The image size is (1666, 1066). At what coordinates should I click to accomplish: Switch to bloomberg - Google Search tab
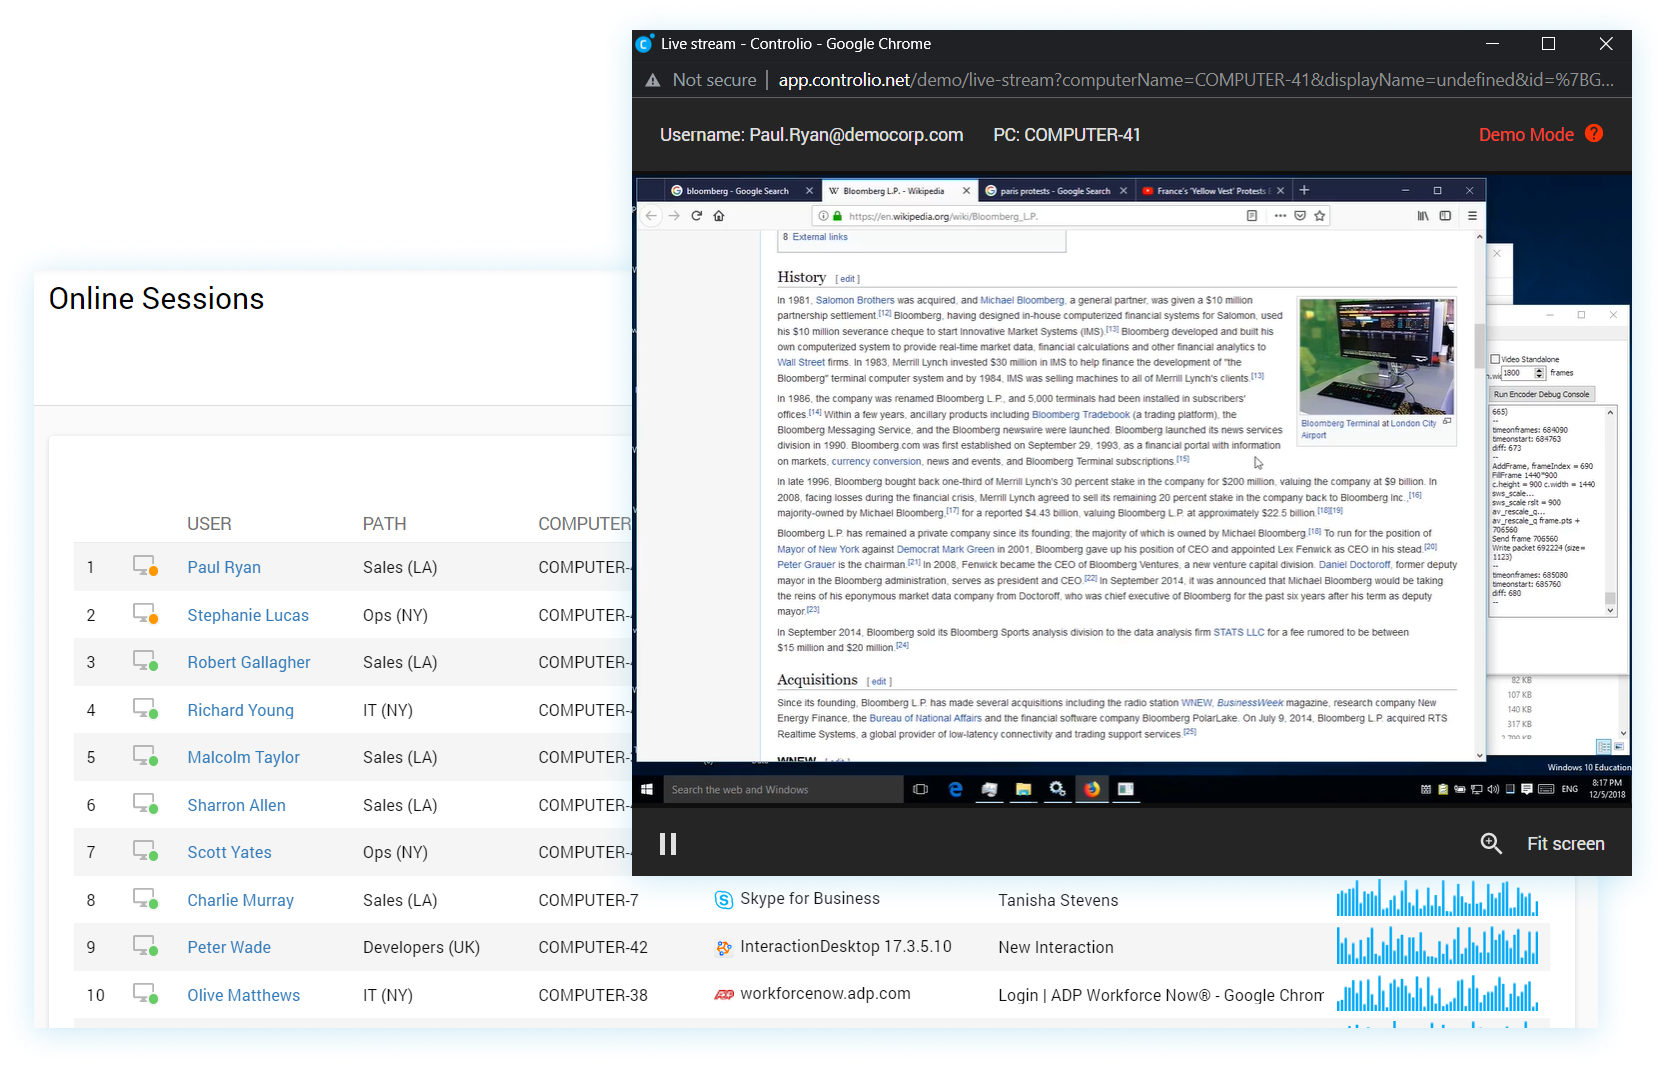pyautogui.click(x=736, y=191)
